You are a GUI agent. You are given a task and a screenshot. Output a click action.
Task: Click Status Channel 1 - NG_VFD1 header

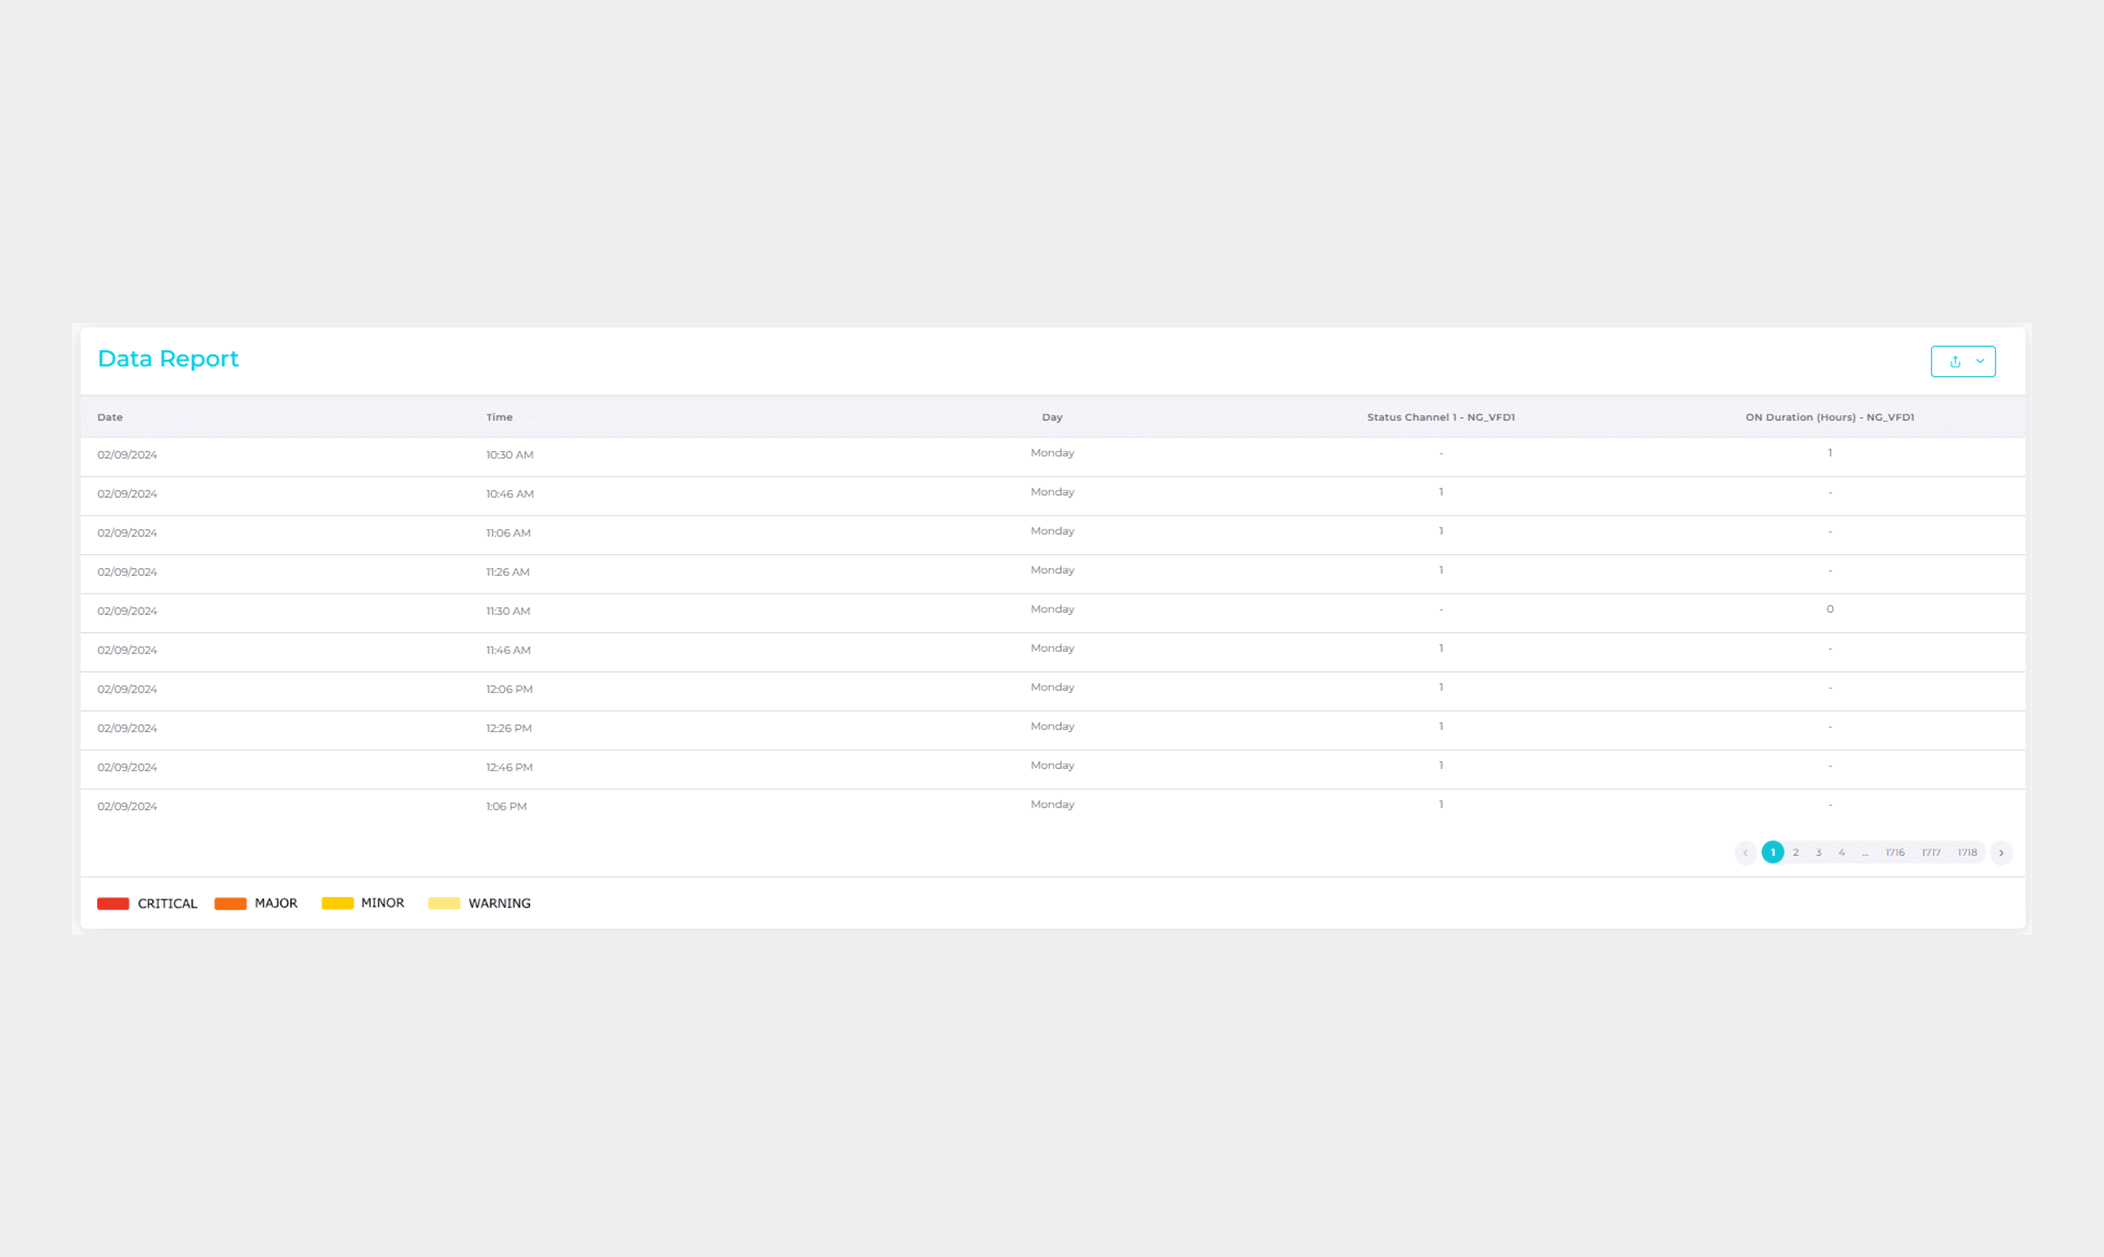pyautogui.click(x=1440, y=417)
